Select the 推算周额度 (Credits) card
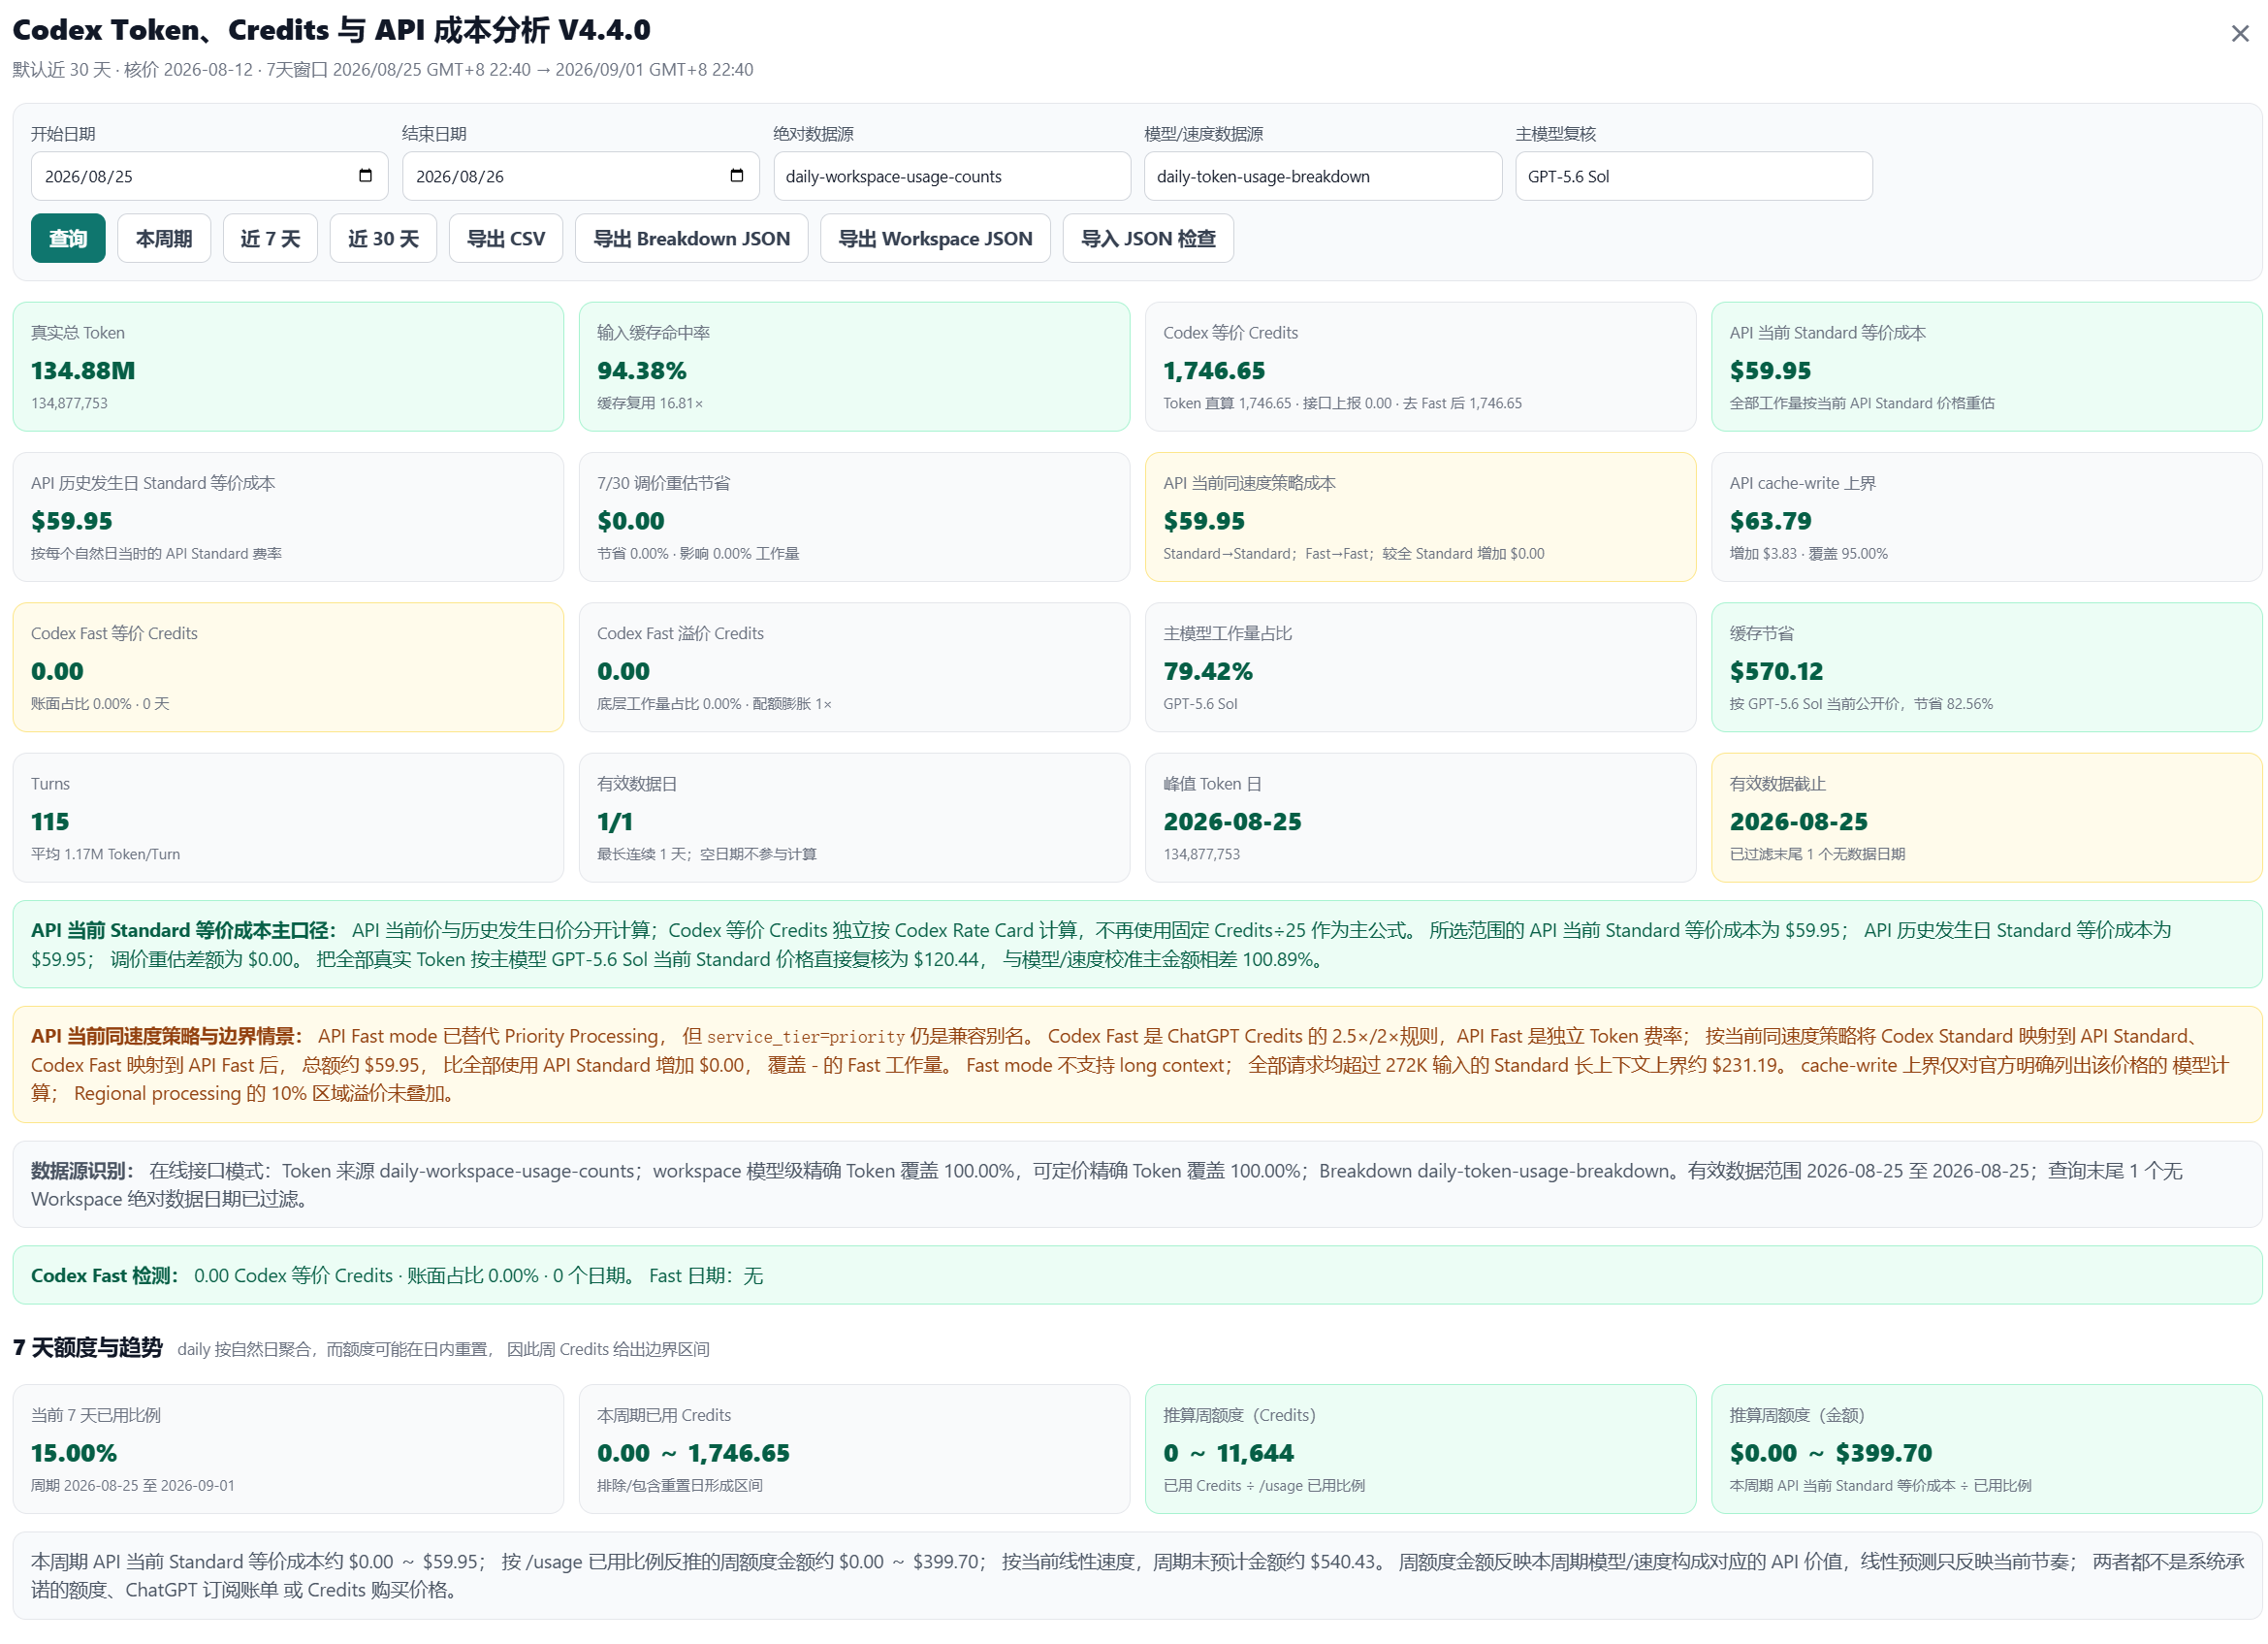 (1420, 1449)
